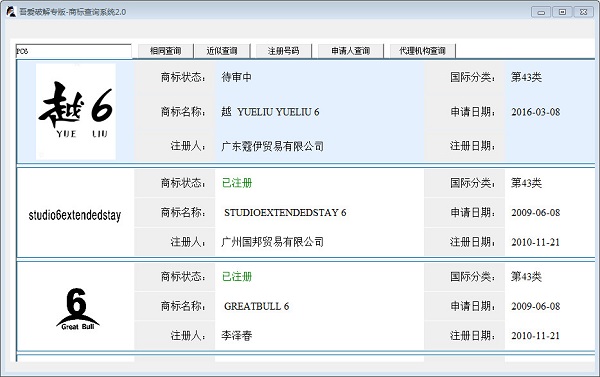Select status text 待审中
The height and width of the screenshot is (377, 600).
[x=236, y=77]
